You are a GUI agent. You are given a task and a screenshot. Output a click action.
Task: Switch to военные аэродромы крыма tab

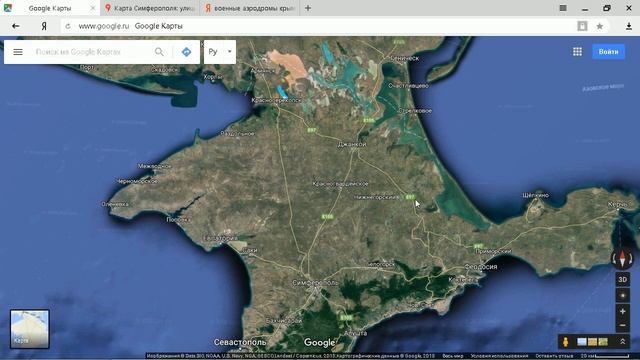click(x=249, y=8)
